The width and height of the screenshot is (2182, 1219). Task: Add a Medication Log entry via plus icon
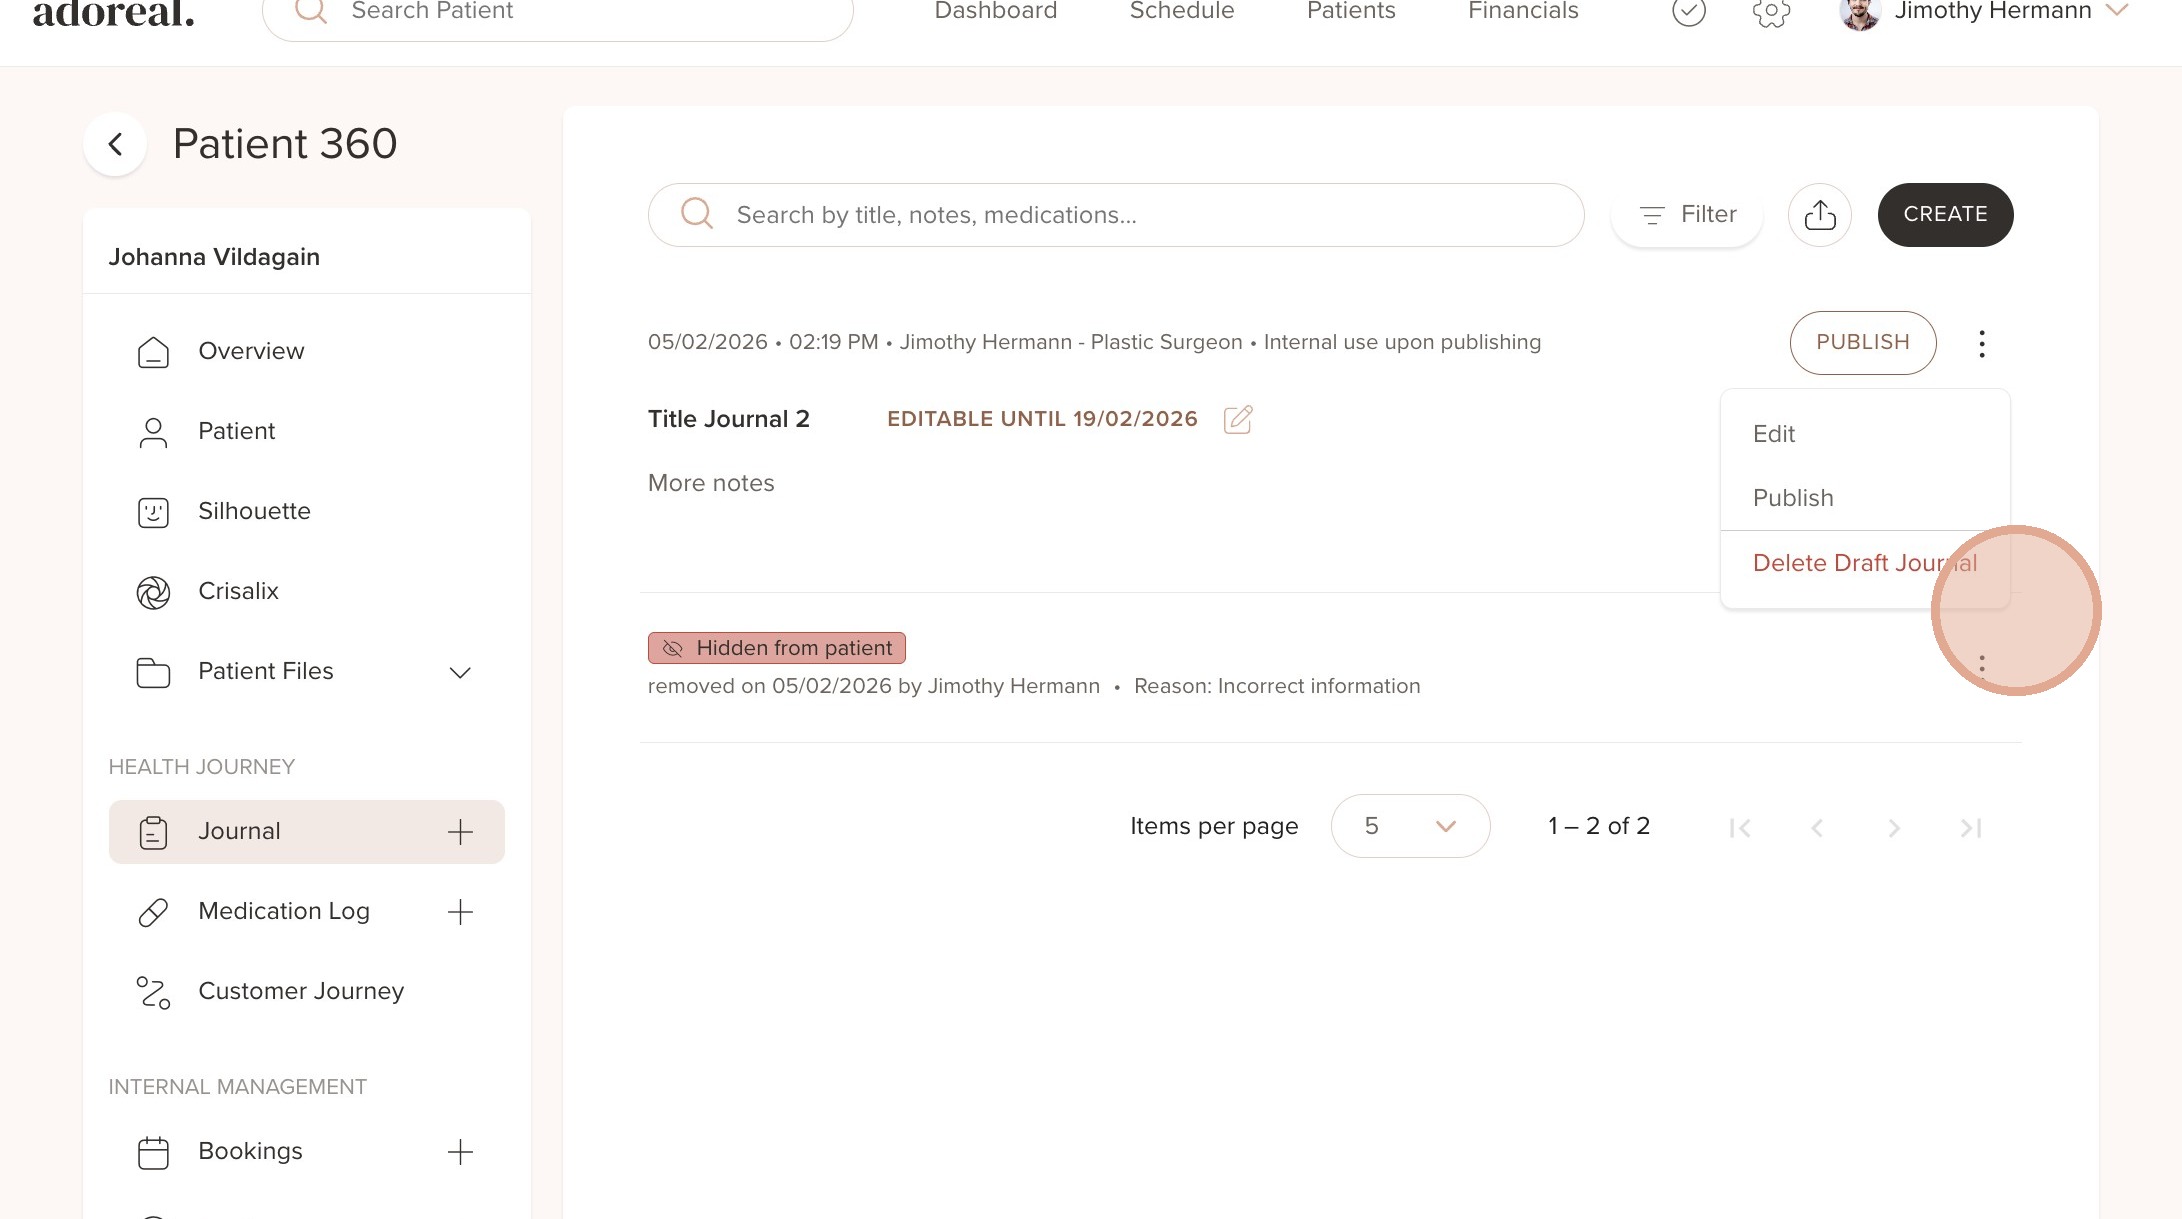460,912
